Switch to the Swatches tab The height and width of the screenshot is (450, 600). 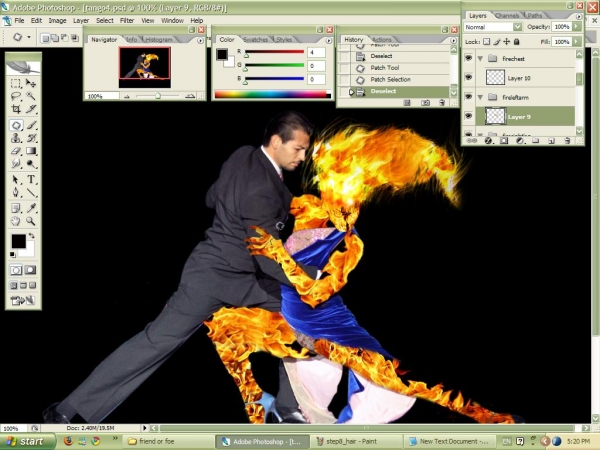coord(255,39)
